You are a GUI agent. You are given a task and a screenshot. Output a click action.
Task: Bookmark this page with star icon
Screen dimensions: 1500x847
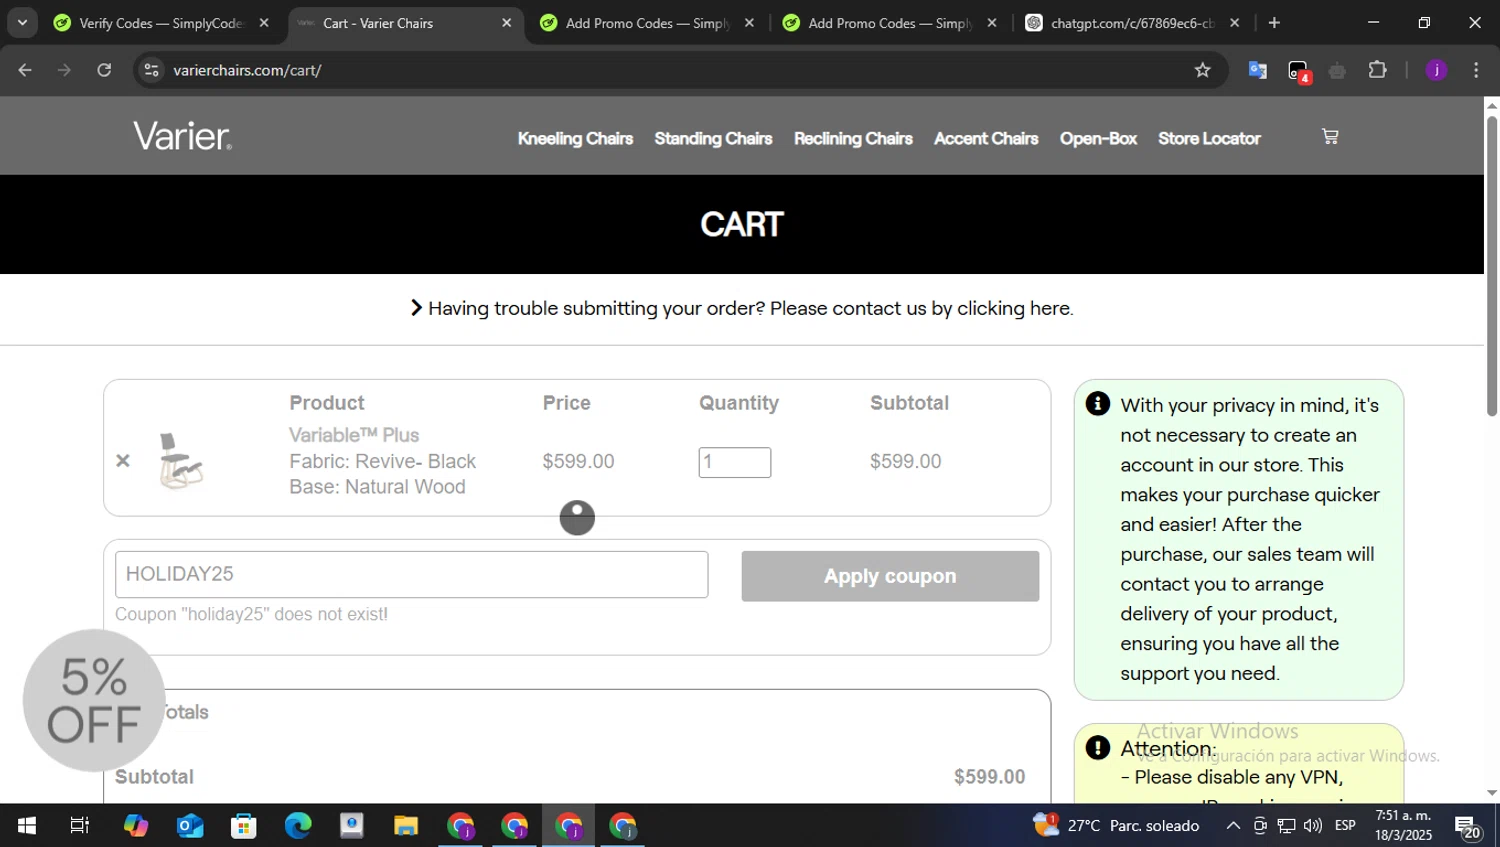click(x=1202, y=70)
